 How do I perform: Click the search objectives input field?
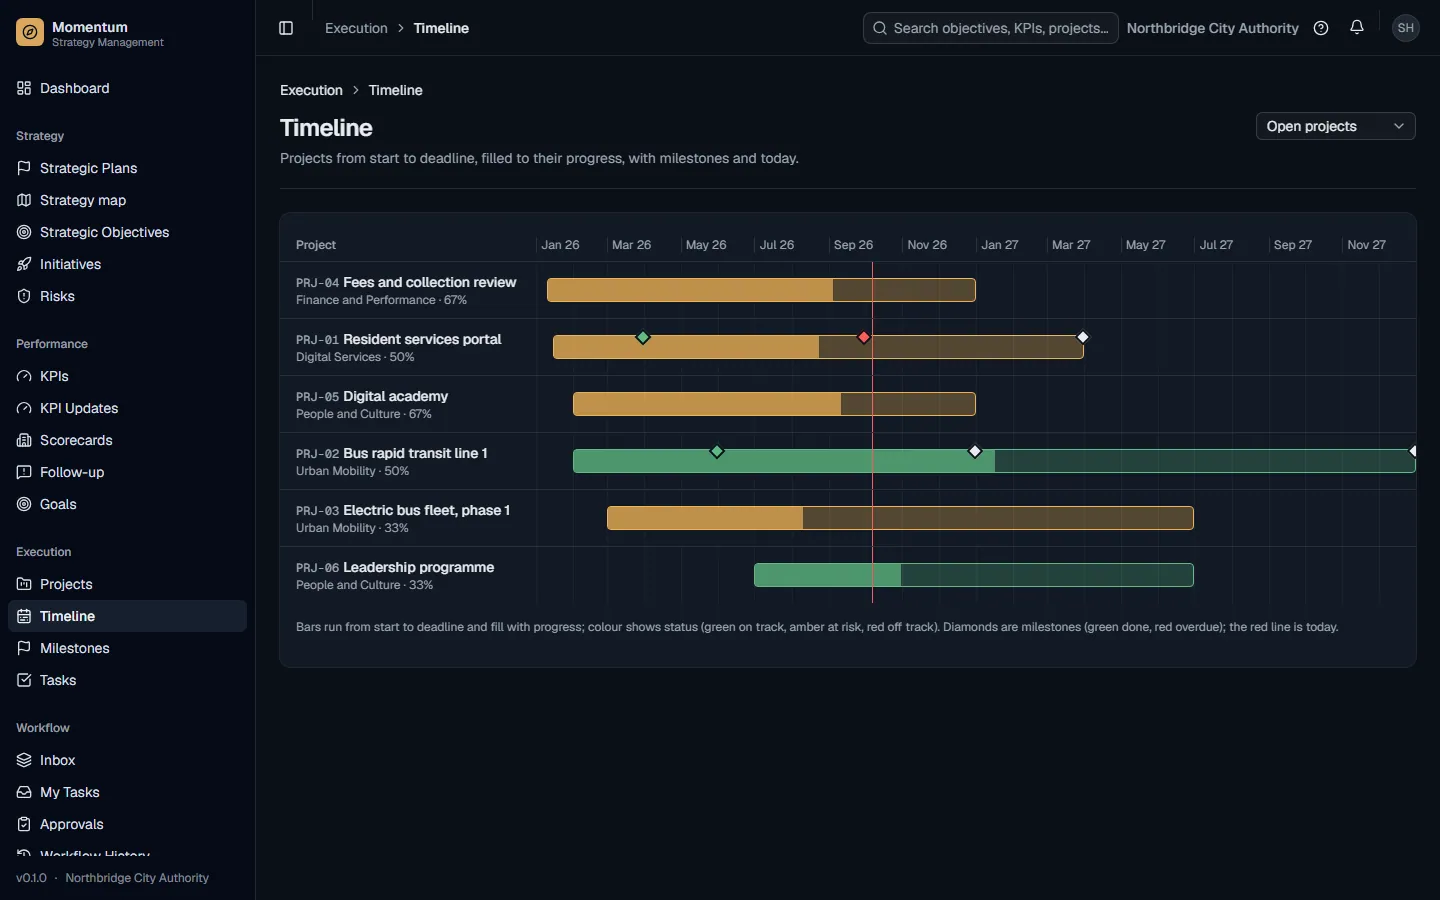coord(990,28)
